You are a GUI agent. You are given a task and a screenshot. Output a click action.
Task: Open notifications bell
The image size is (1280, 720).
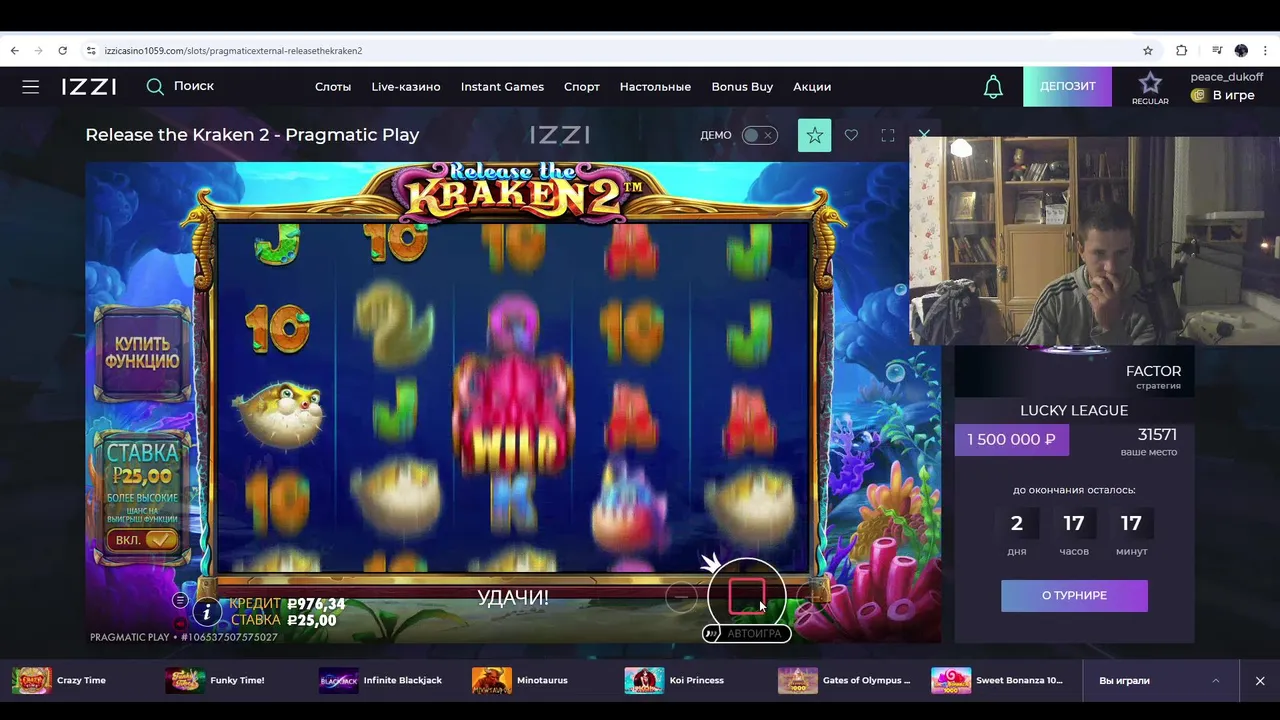point(993,87)
